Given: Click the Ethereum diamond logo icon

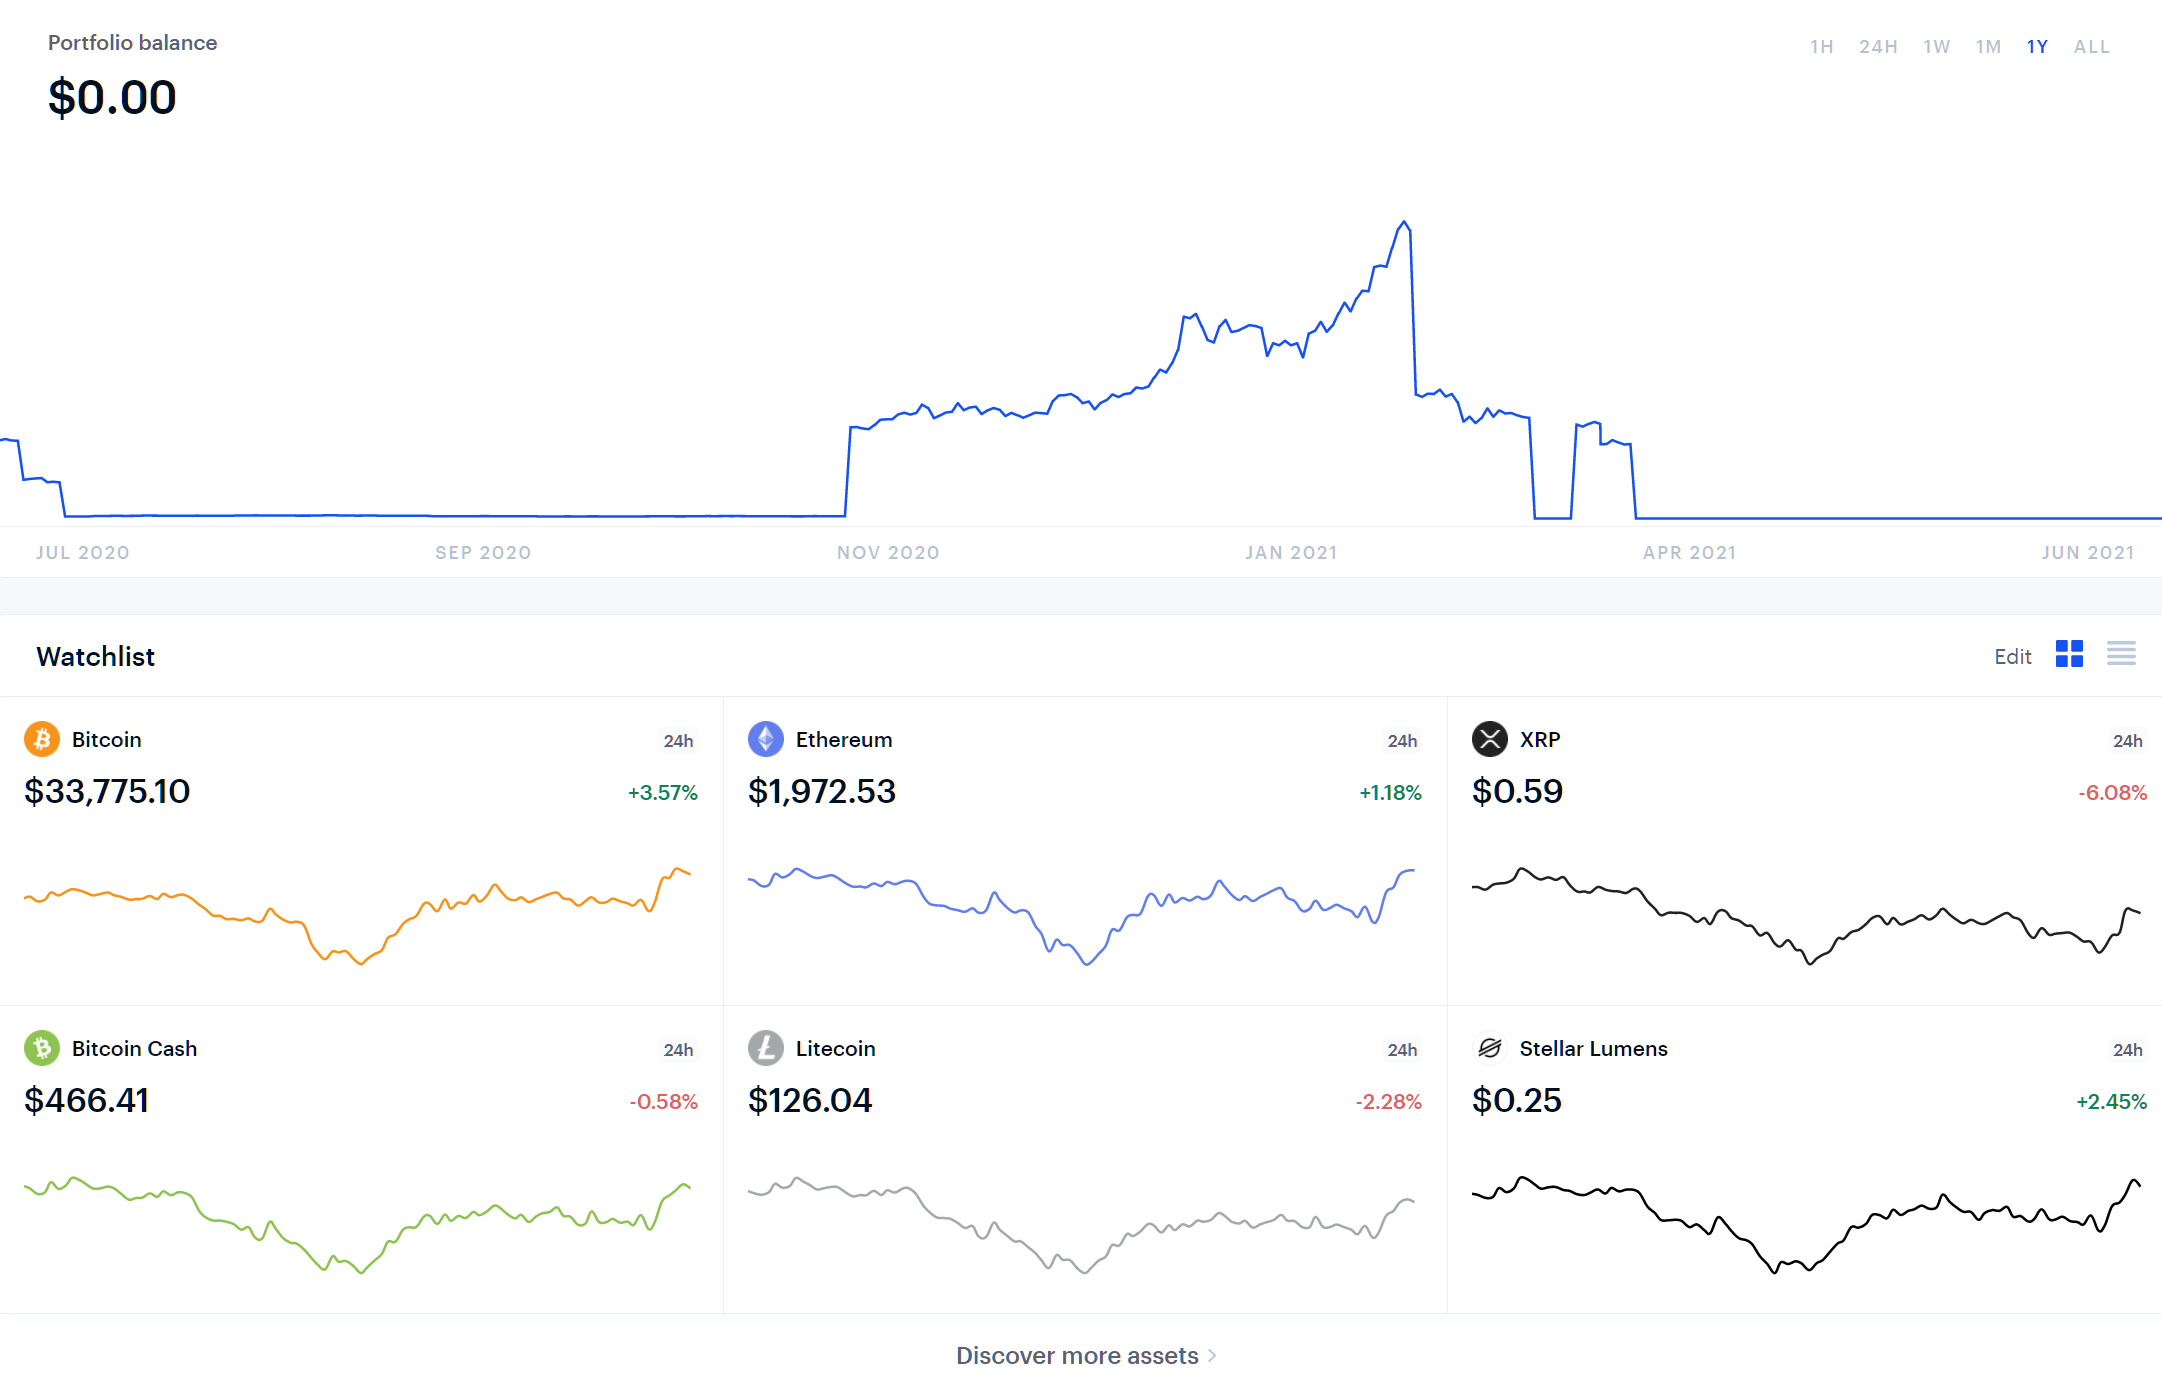Looking at the screenshot, I should (765, 739).
